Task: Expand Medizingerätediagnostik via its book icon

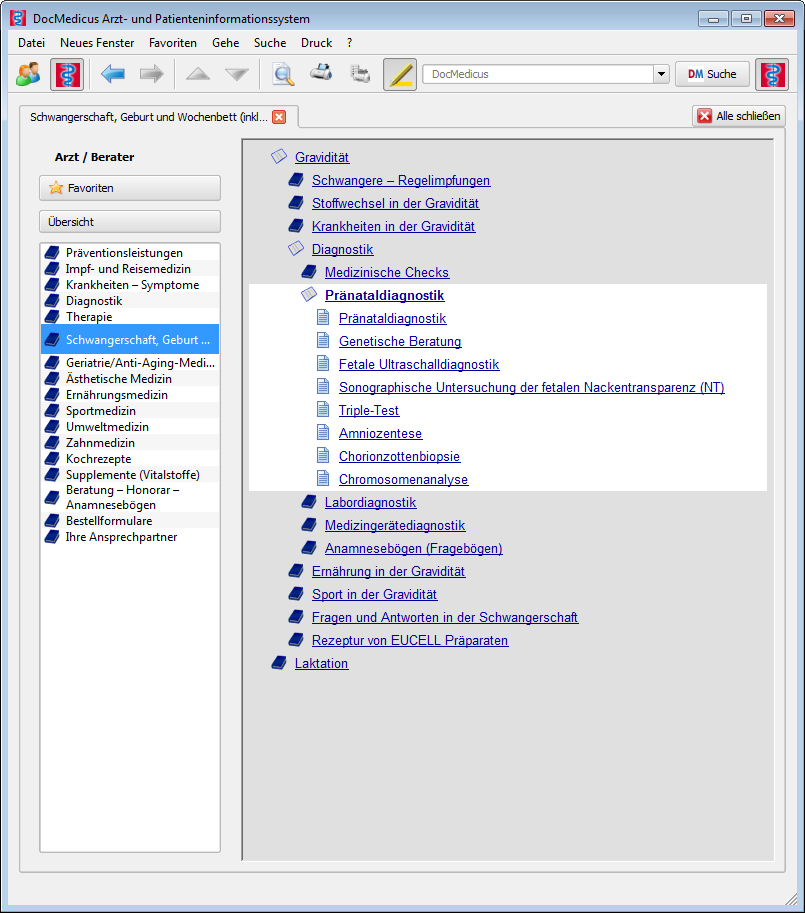Action: (309, 525)
